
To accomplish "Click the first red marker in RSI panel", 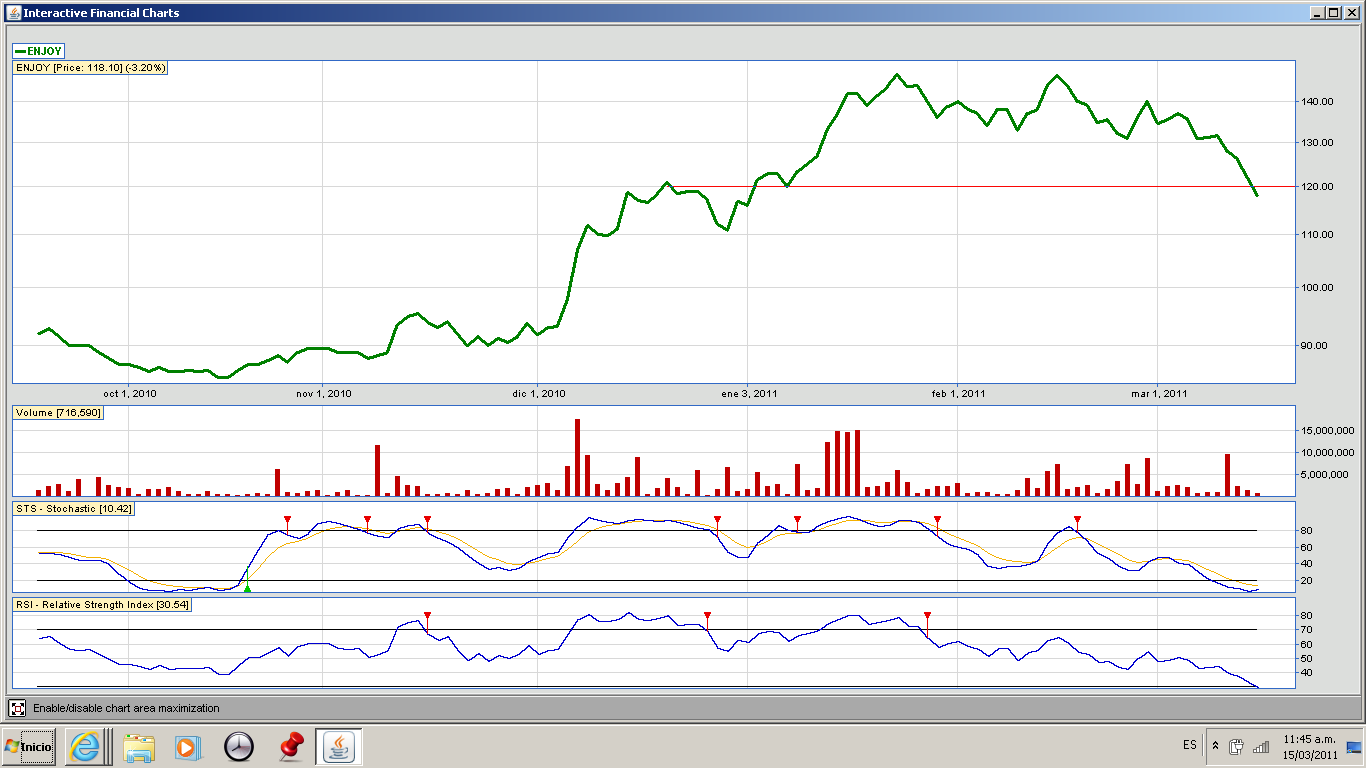I will [x=427, y=616].
